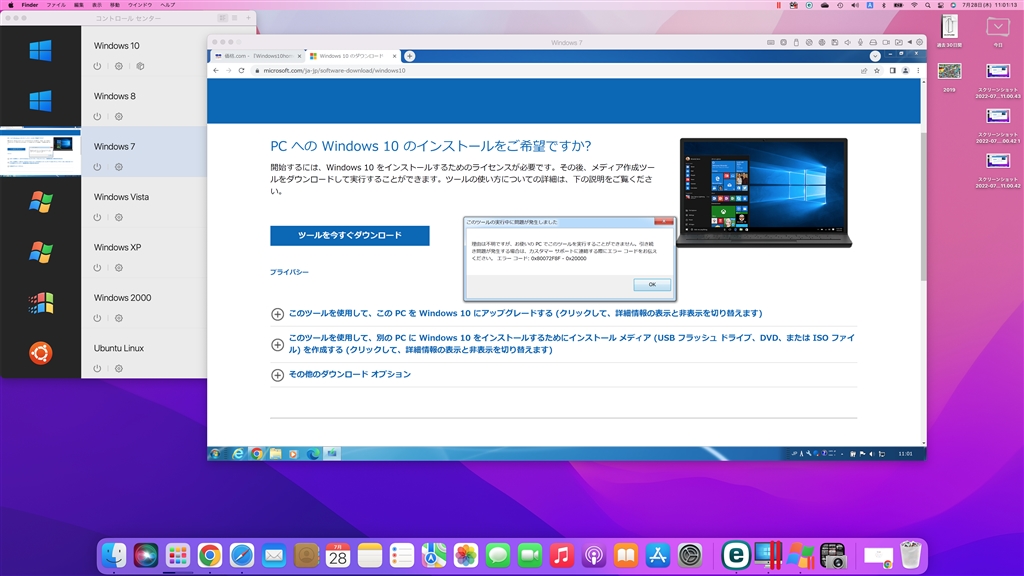1024x576 pixels.
Task: Open the settings gear for Windows 8
Action: (119, 116)
